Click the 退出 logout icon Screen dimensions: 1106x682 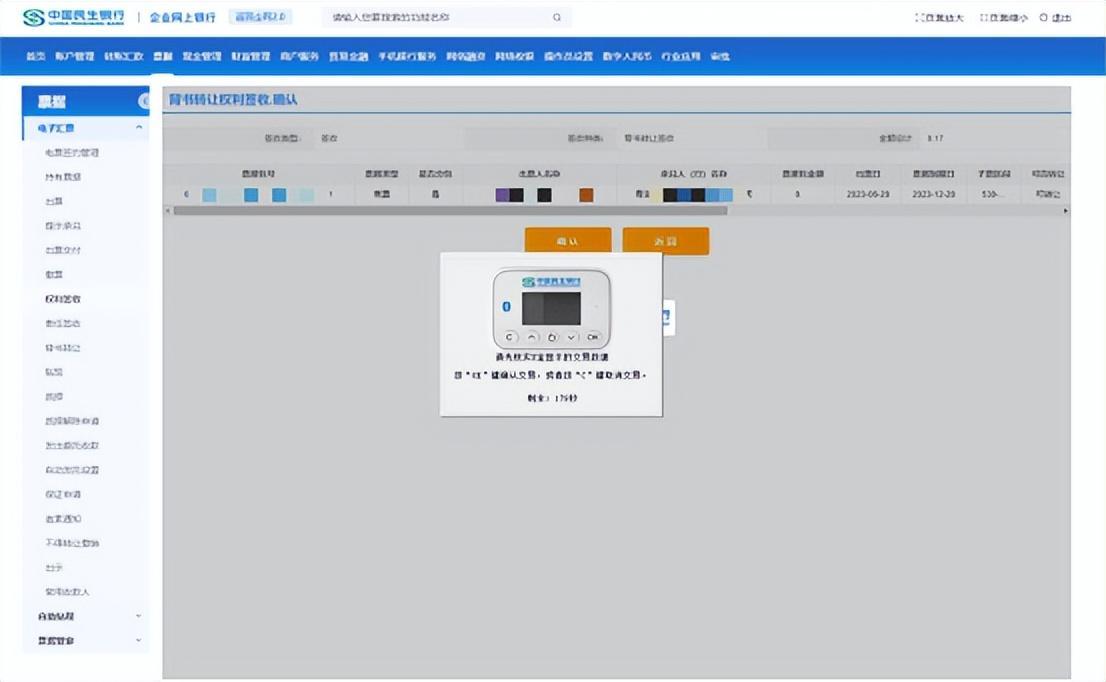(1044, 18)
